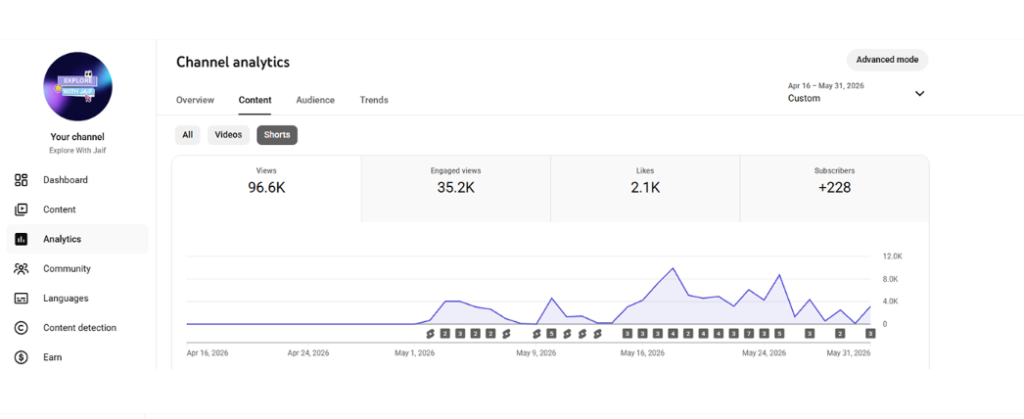Click the 'Channel analytics' heading

tap(232, 62)
